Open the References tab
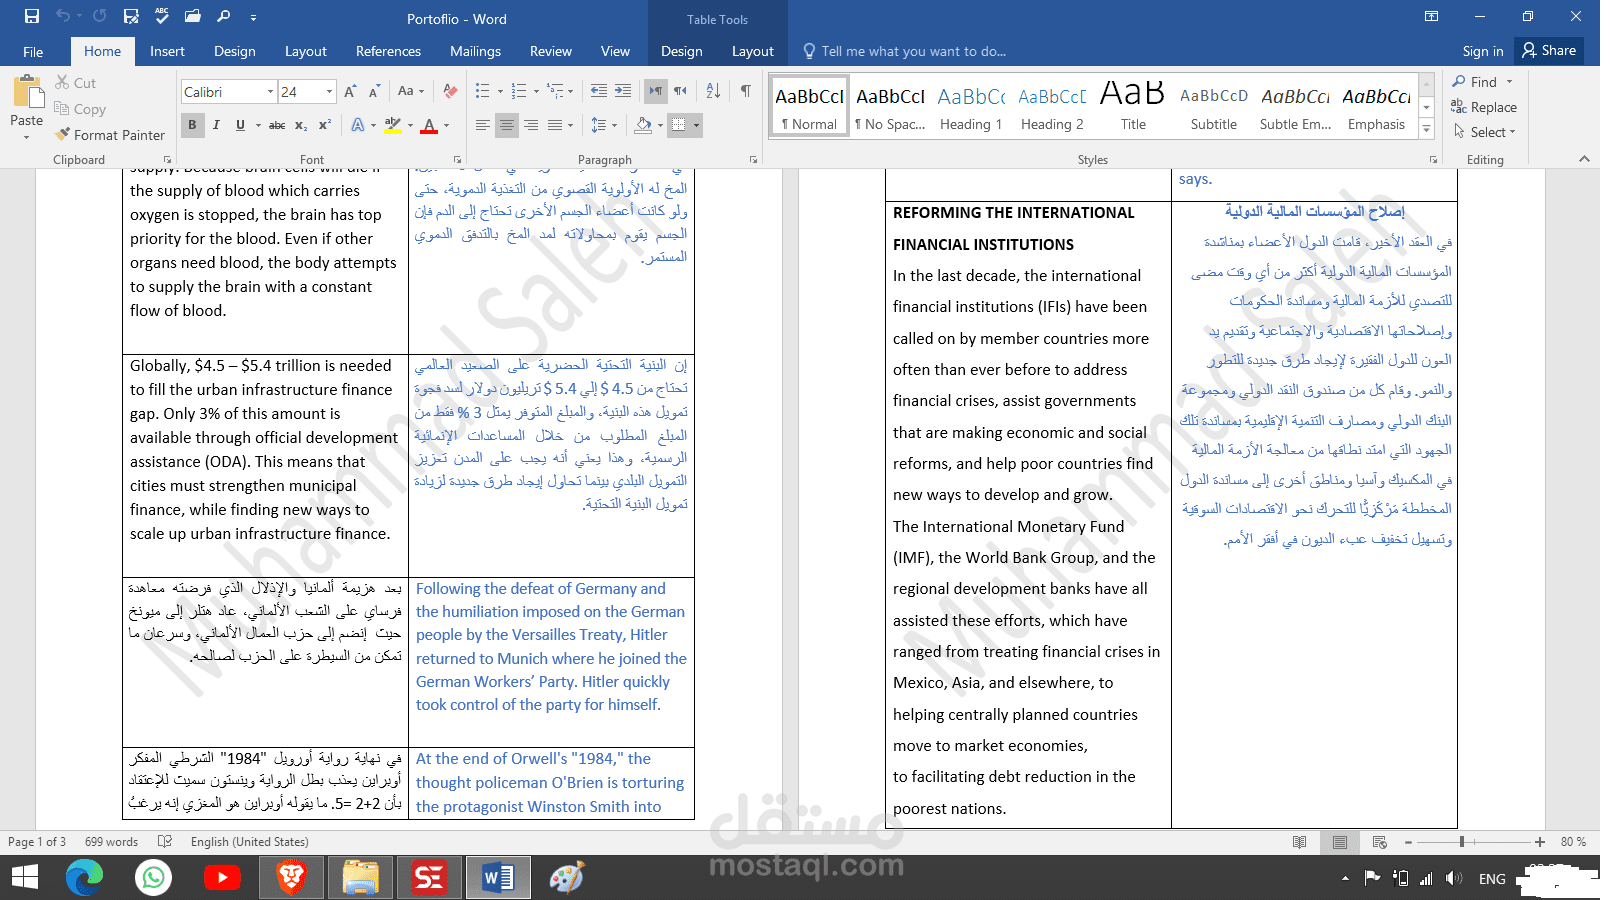The height and width of the screenshot is (900, 1614). 388,51
